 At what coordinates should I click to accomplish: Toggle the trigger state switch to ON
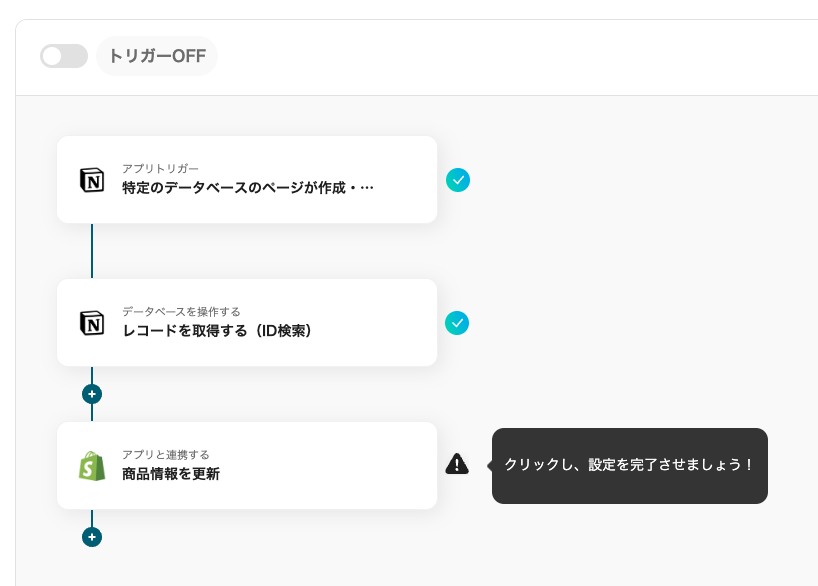coord(64,56)
